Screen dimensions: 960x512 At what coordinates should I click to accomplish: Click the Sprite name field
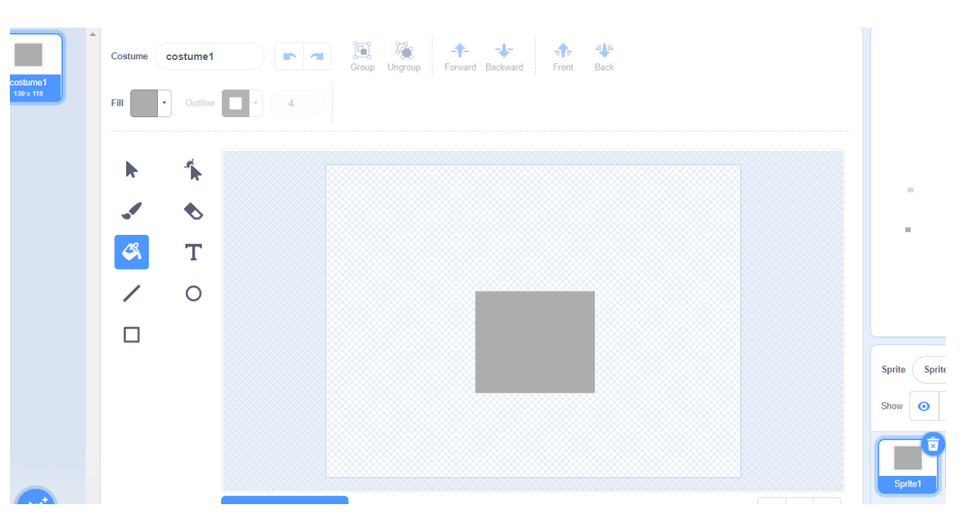(x=929, y=369)
